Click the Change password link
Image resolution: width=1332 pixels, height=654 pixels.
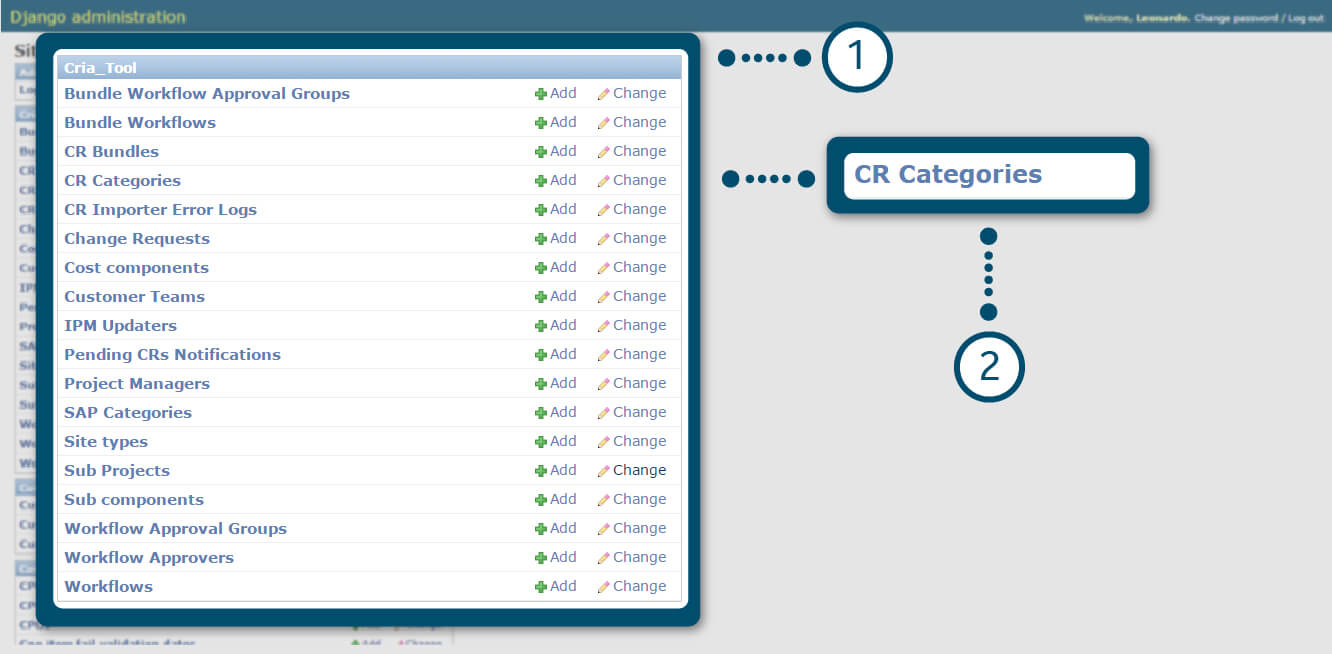pyautogui.click(x=1236, y=18)
